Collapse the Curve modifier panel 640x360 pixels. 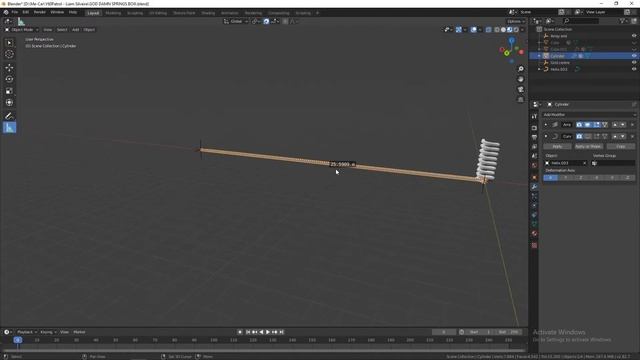[x=546, y=137]
